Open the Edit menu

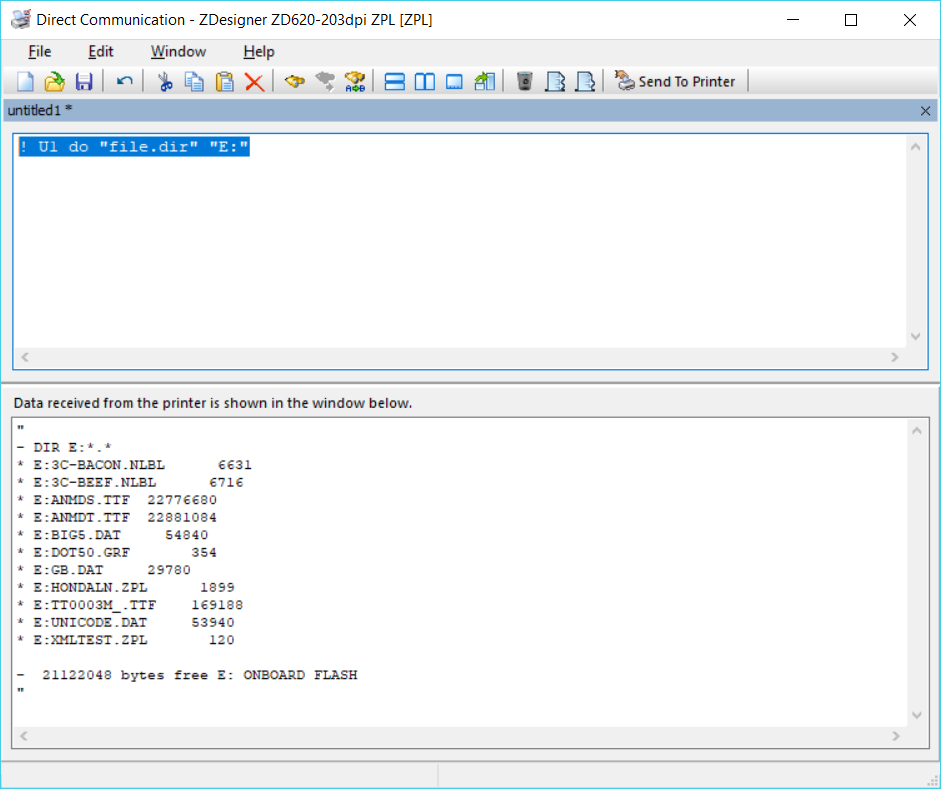click(x=100, y=51)
